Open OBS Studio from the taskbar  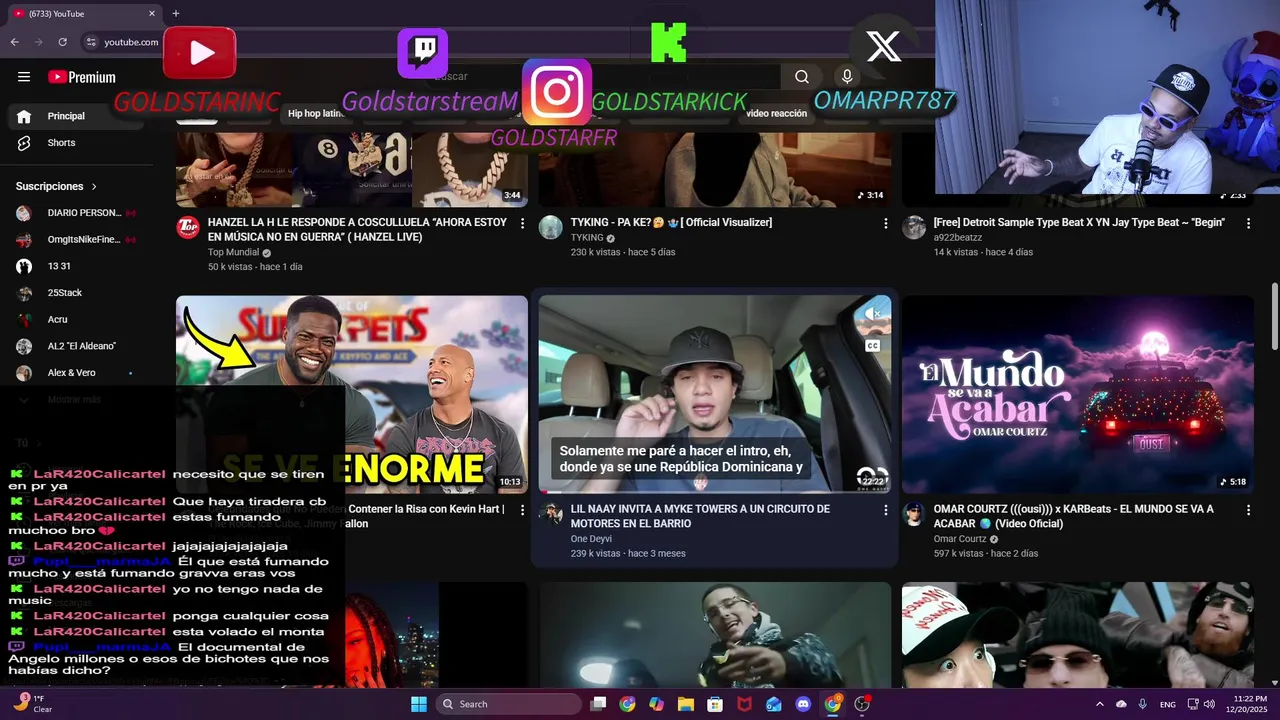[x=862, y=704]
